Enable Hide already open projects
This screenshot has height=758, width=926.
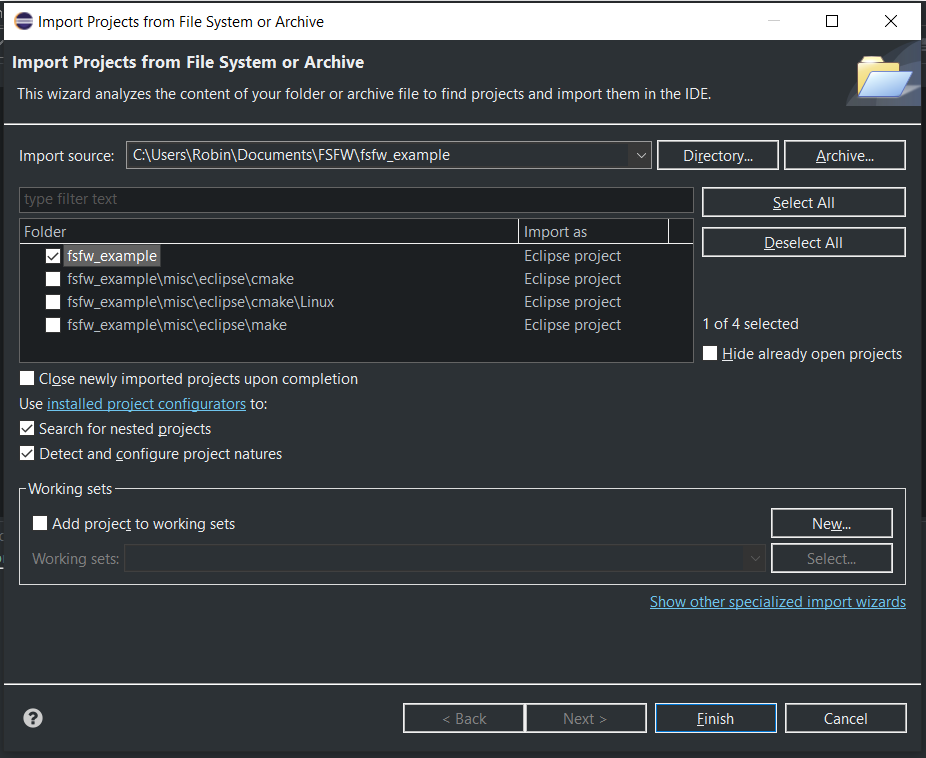click(x=710, y=353)
